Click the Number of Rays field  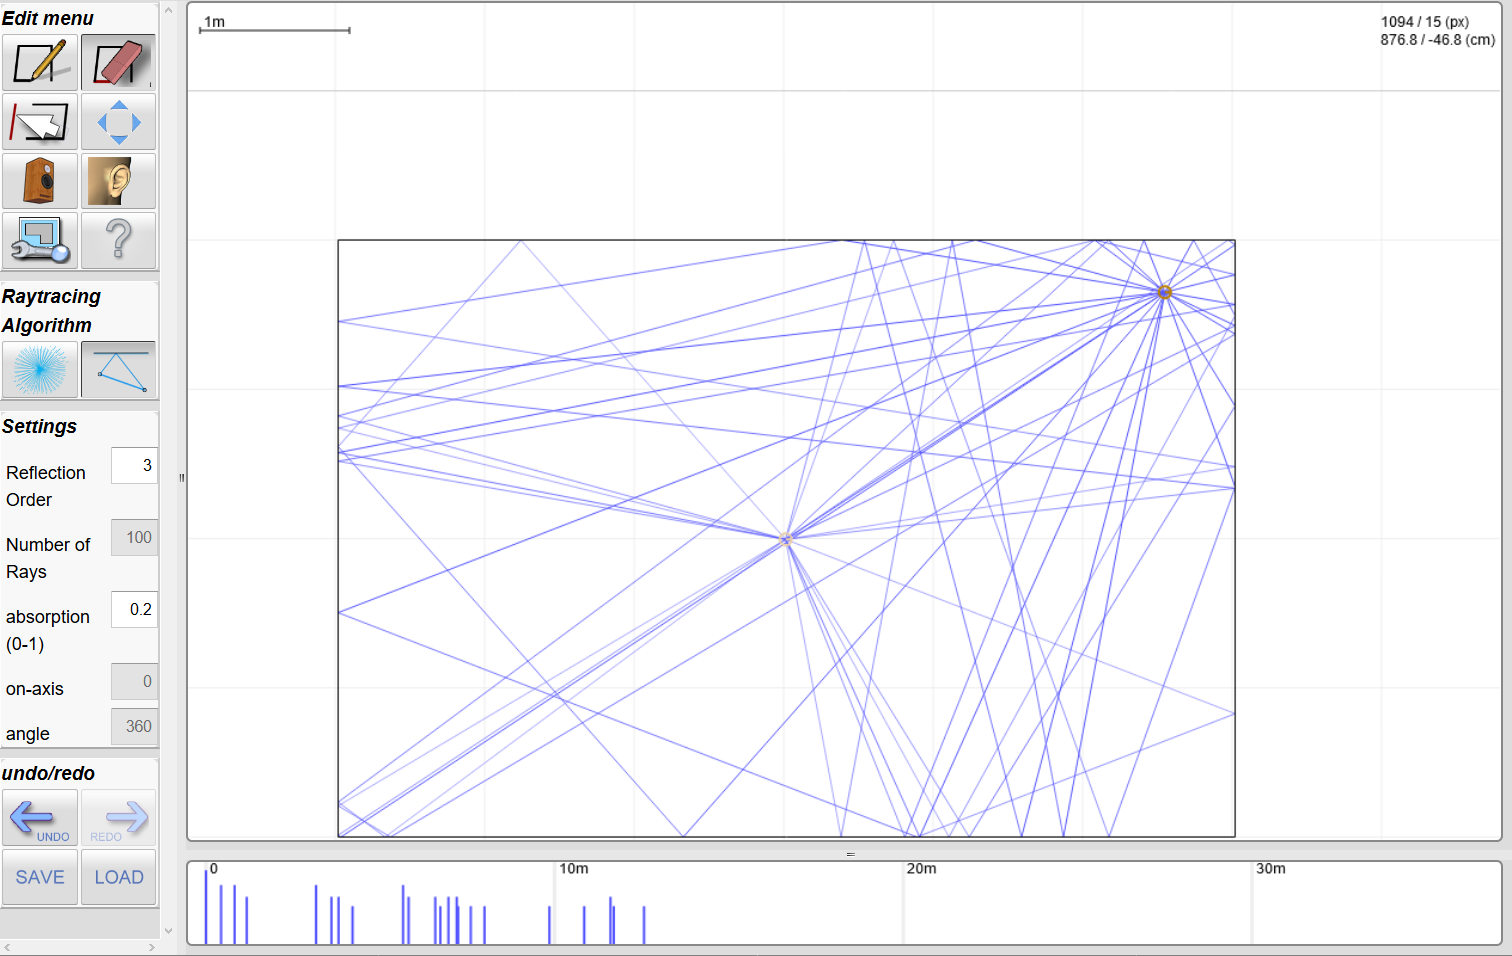pyautogui.click(x=134, y=538)
